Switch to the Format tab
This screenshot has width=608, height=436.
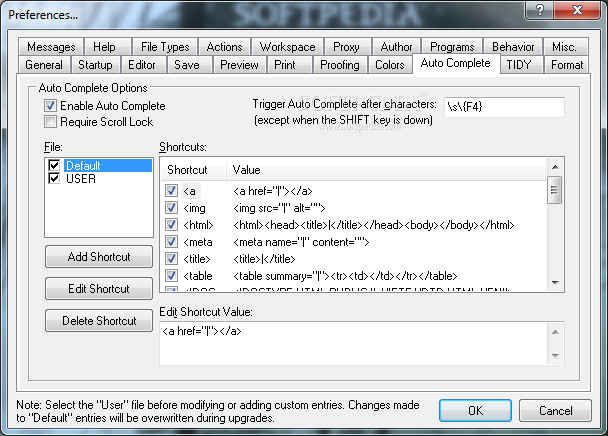(567, 64)
